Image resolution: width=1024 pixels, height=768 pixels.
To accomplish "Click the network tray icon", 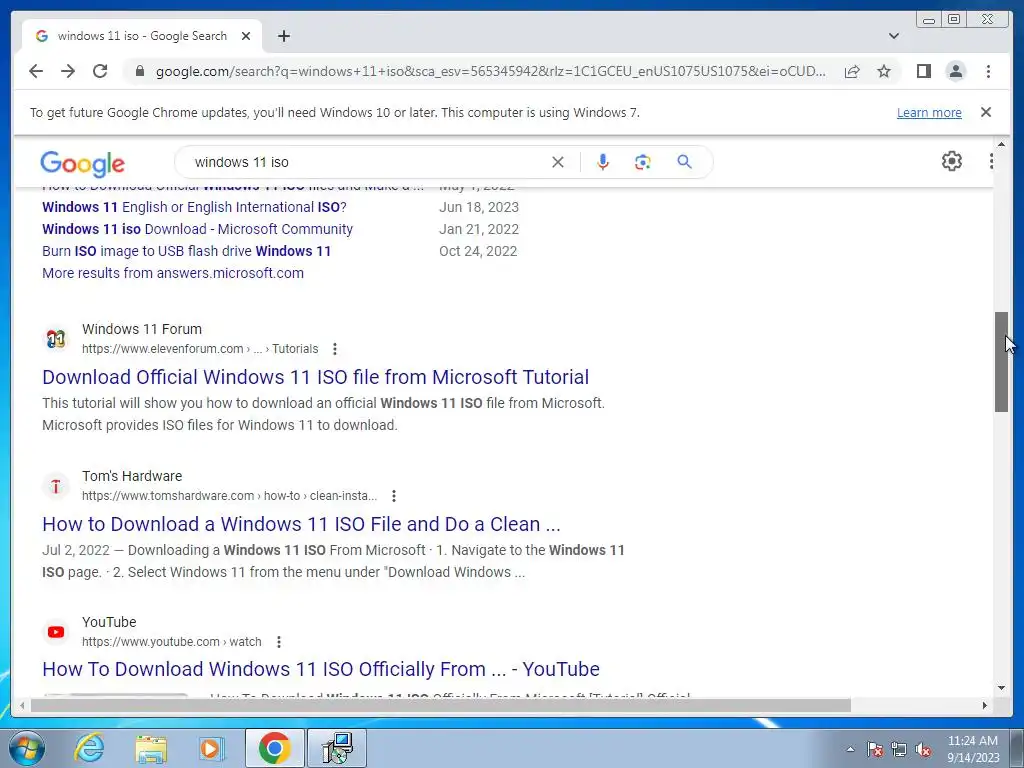I will pyautogui.click(x=899, y=750).
